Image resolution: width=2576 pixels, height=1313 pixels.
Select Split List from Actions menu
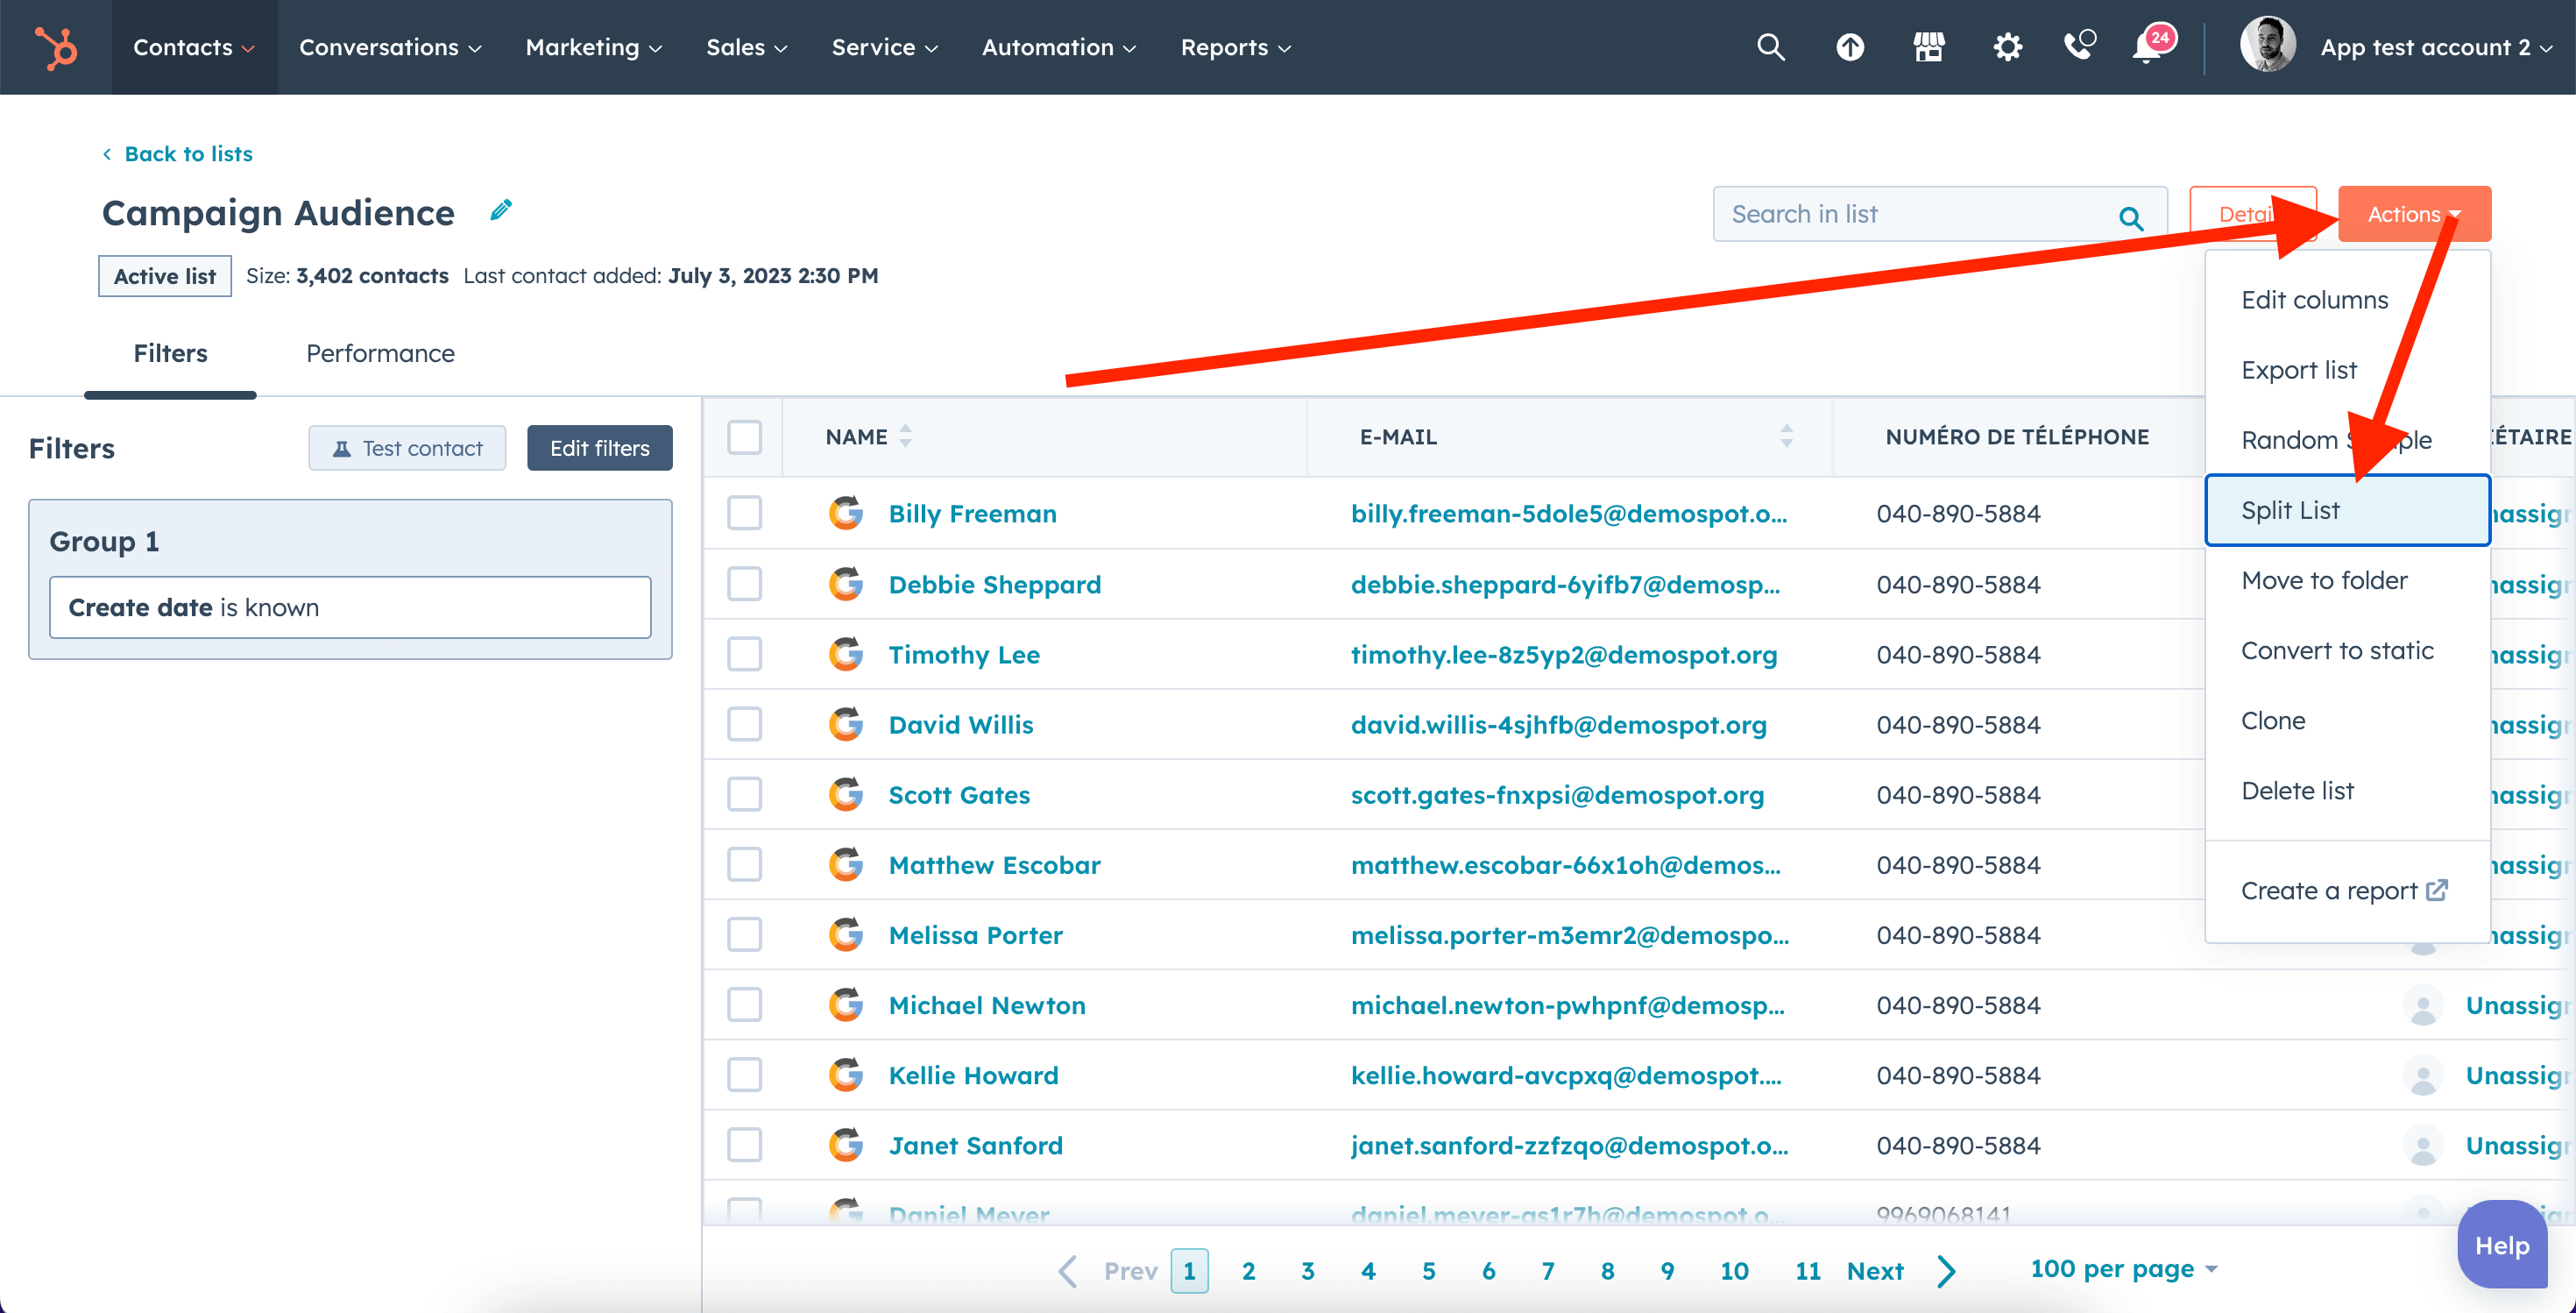point(2347,510)
